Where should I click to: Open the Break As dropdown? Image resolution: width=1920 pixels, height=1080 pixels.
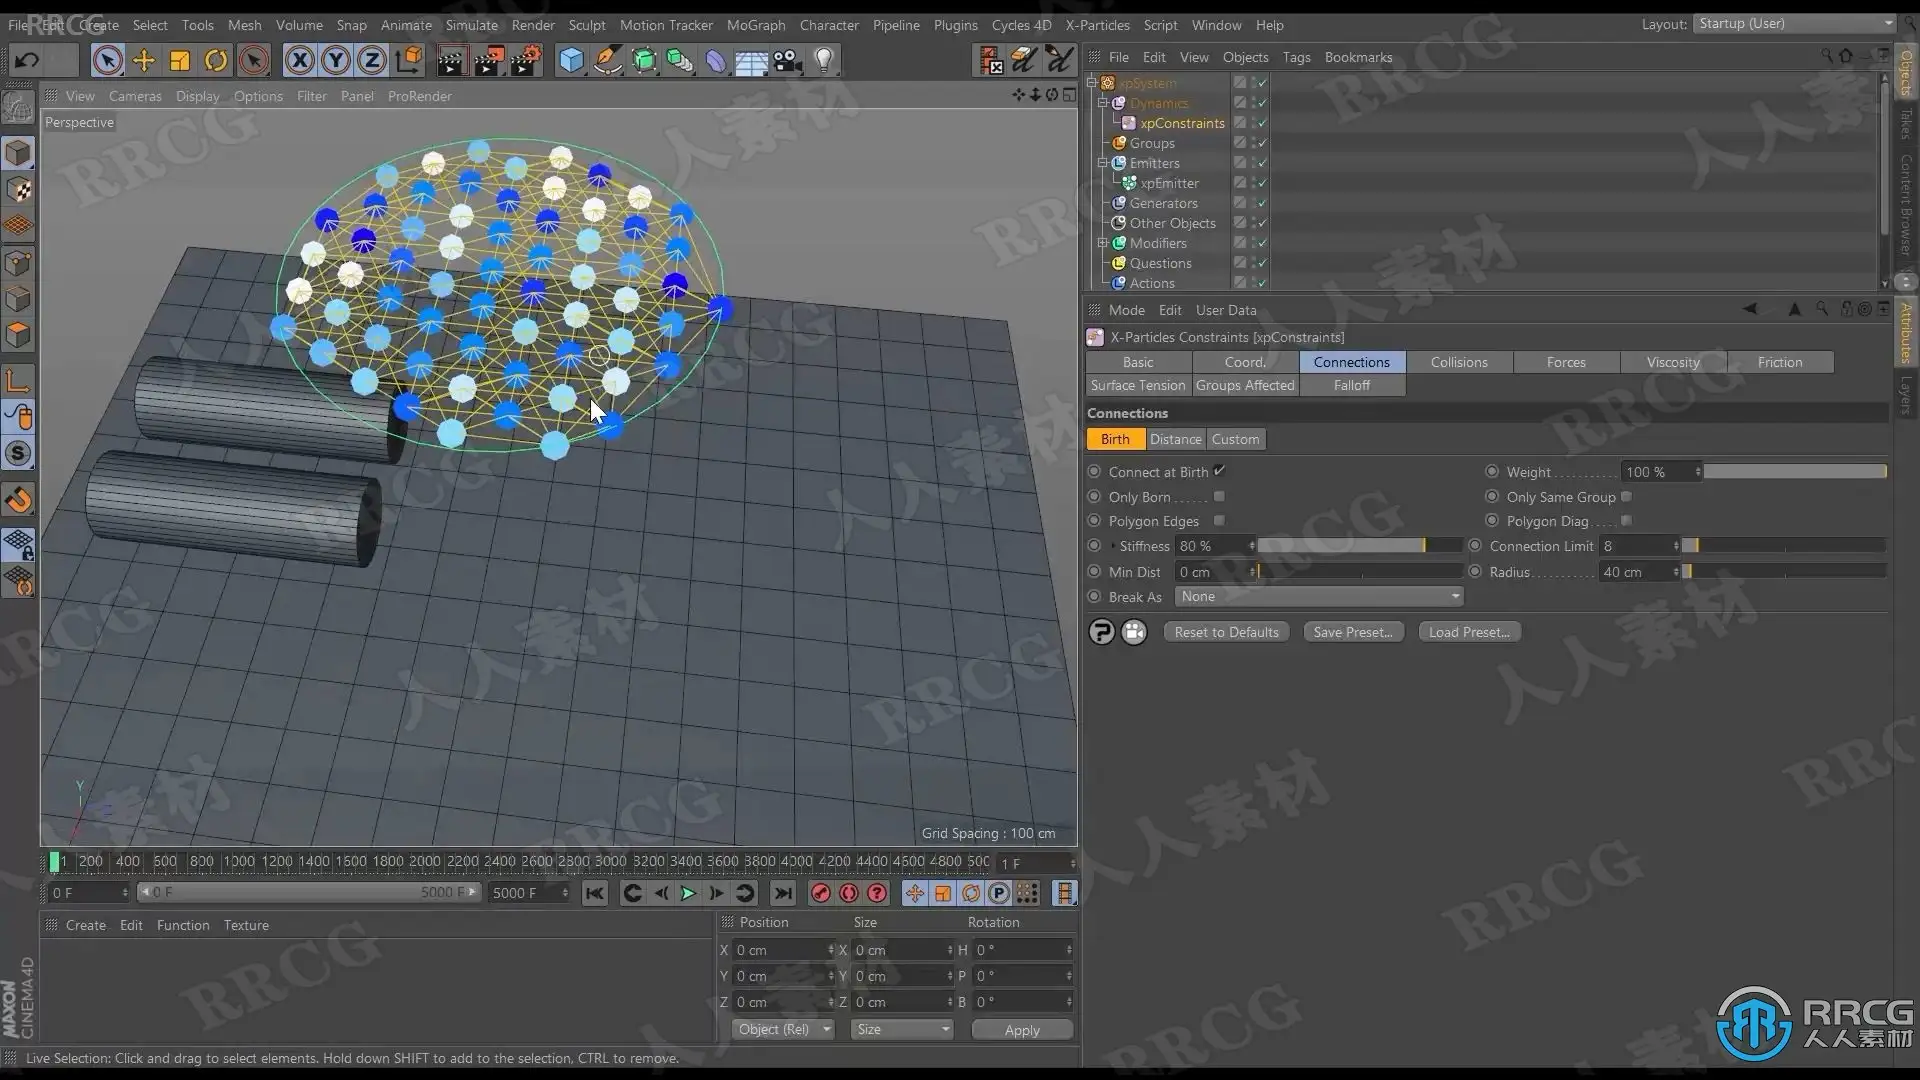point(1318,596)
